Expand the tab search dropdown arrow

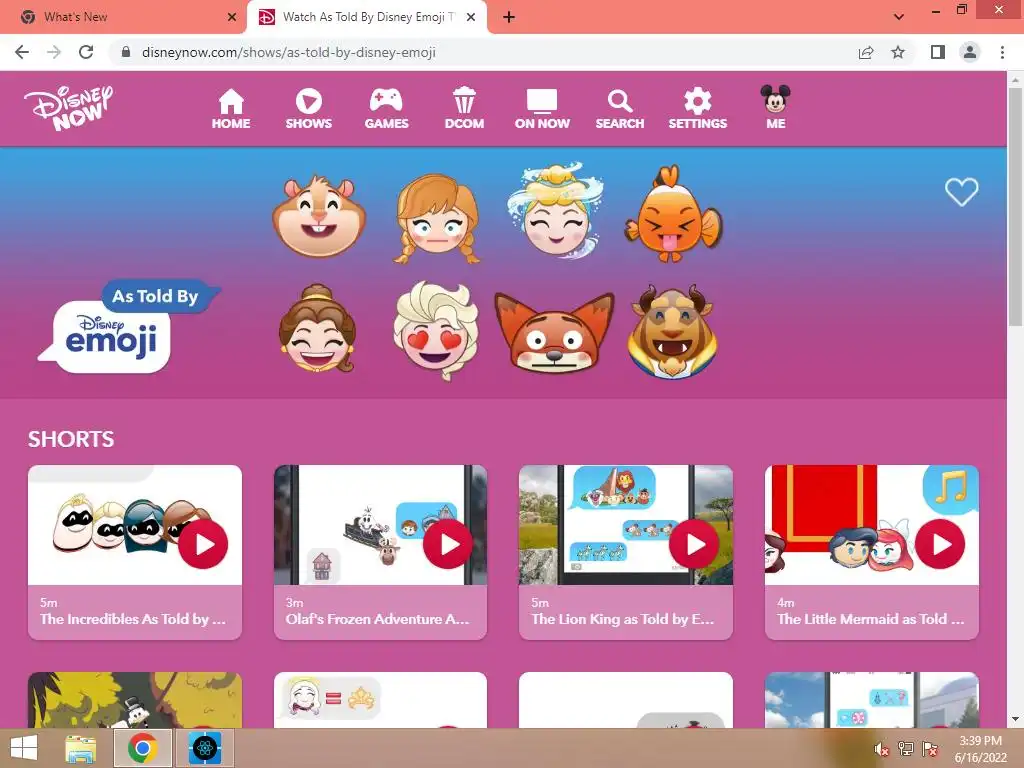click(x=899, y=17)
